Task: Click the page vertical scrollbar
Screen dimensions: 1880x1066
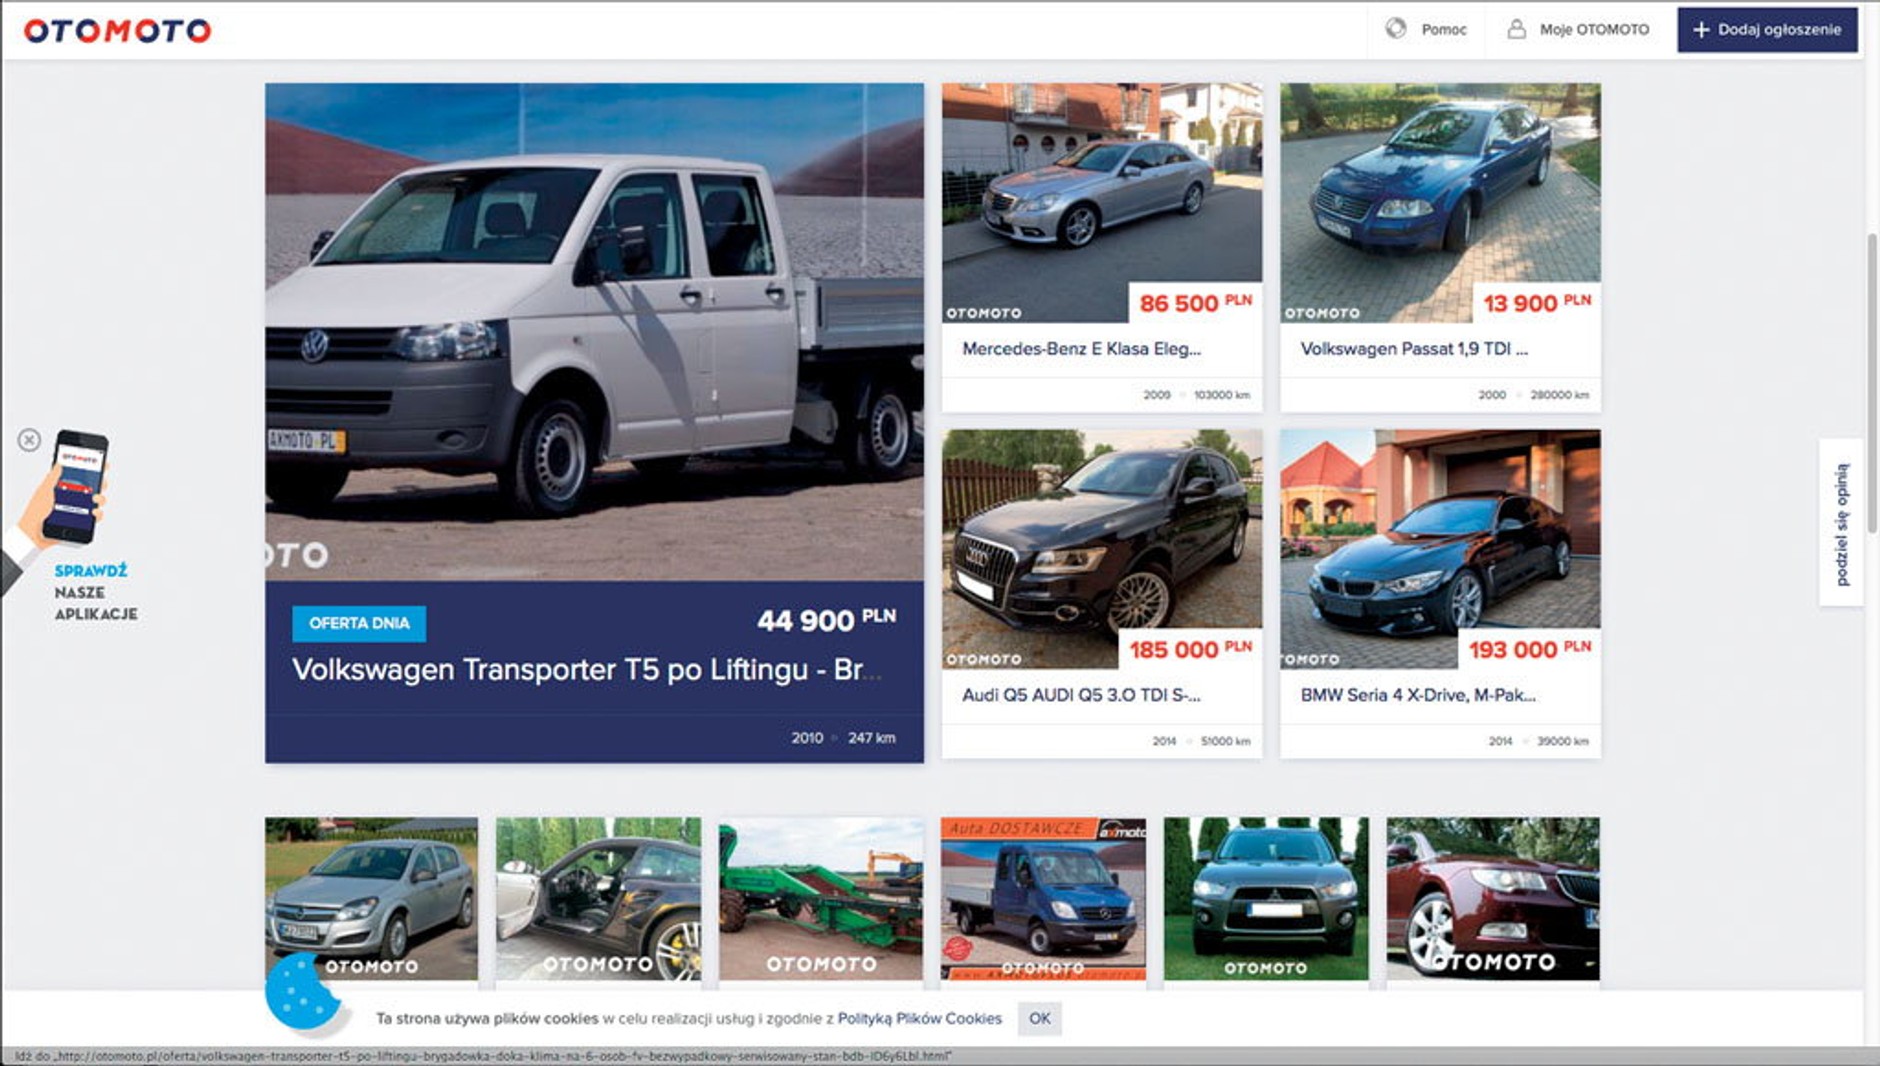Action: tap(1871, 340)
